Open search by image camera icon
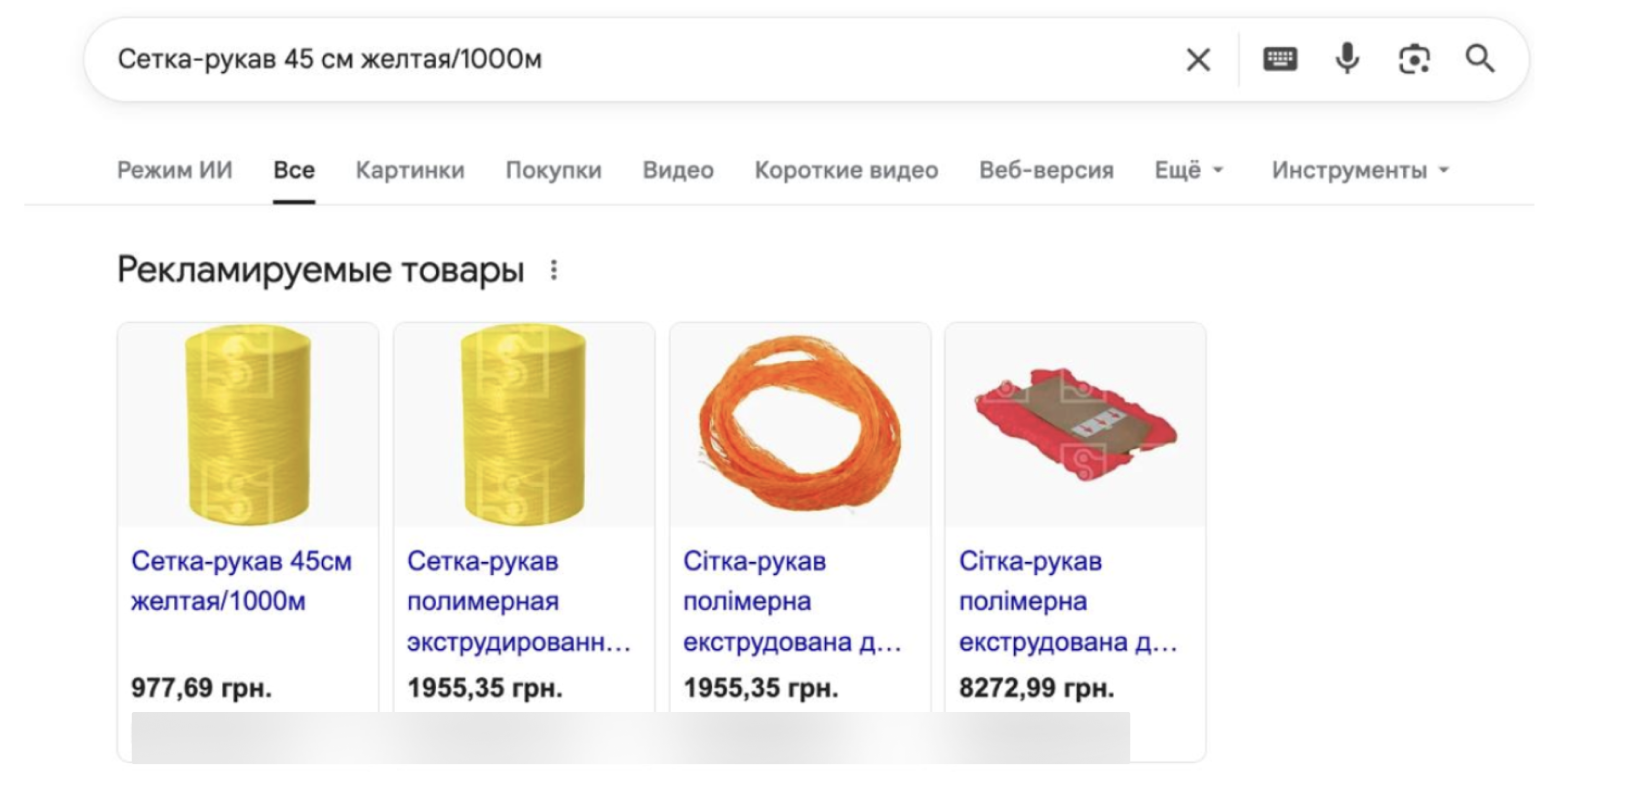This screenshot has height=786, width=1626. [1413, 59]
